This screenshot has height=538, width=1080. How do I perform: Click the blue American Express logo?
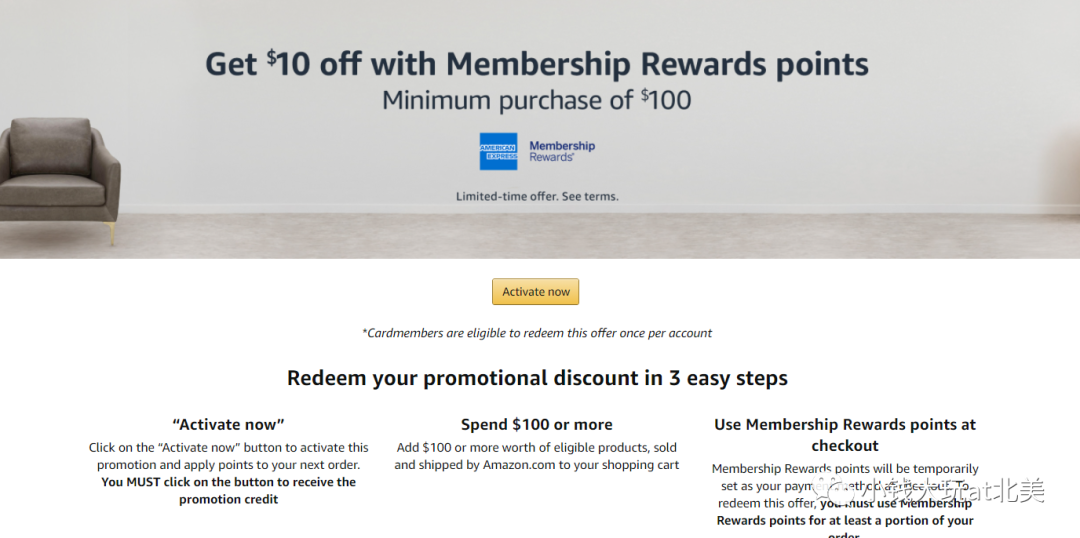coord(498,152)
